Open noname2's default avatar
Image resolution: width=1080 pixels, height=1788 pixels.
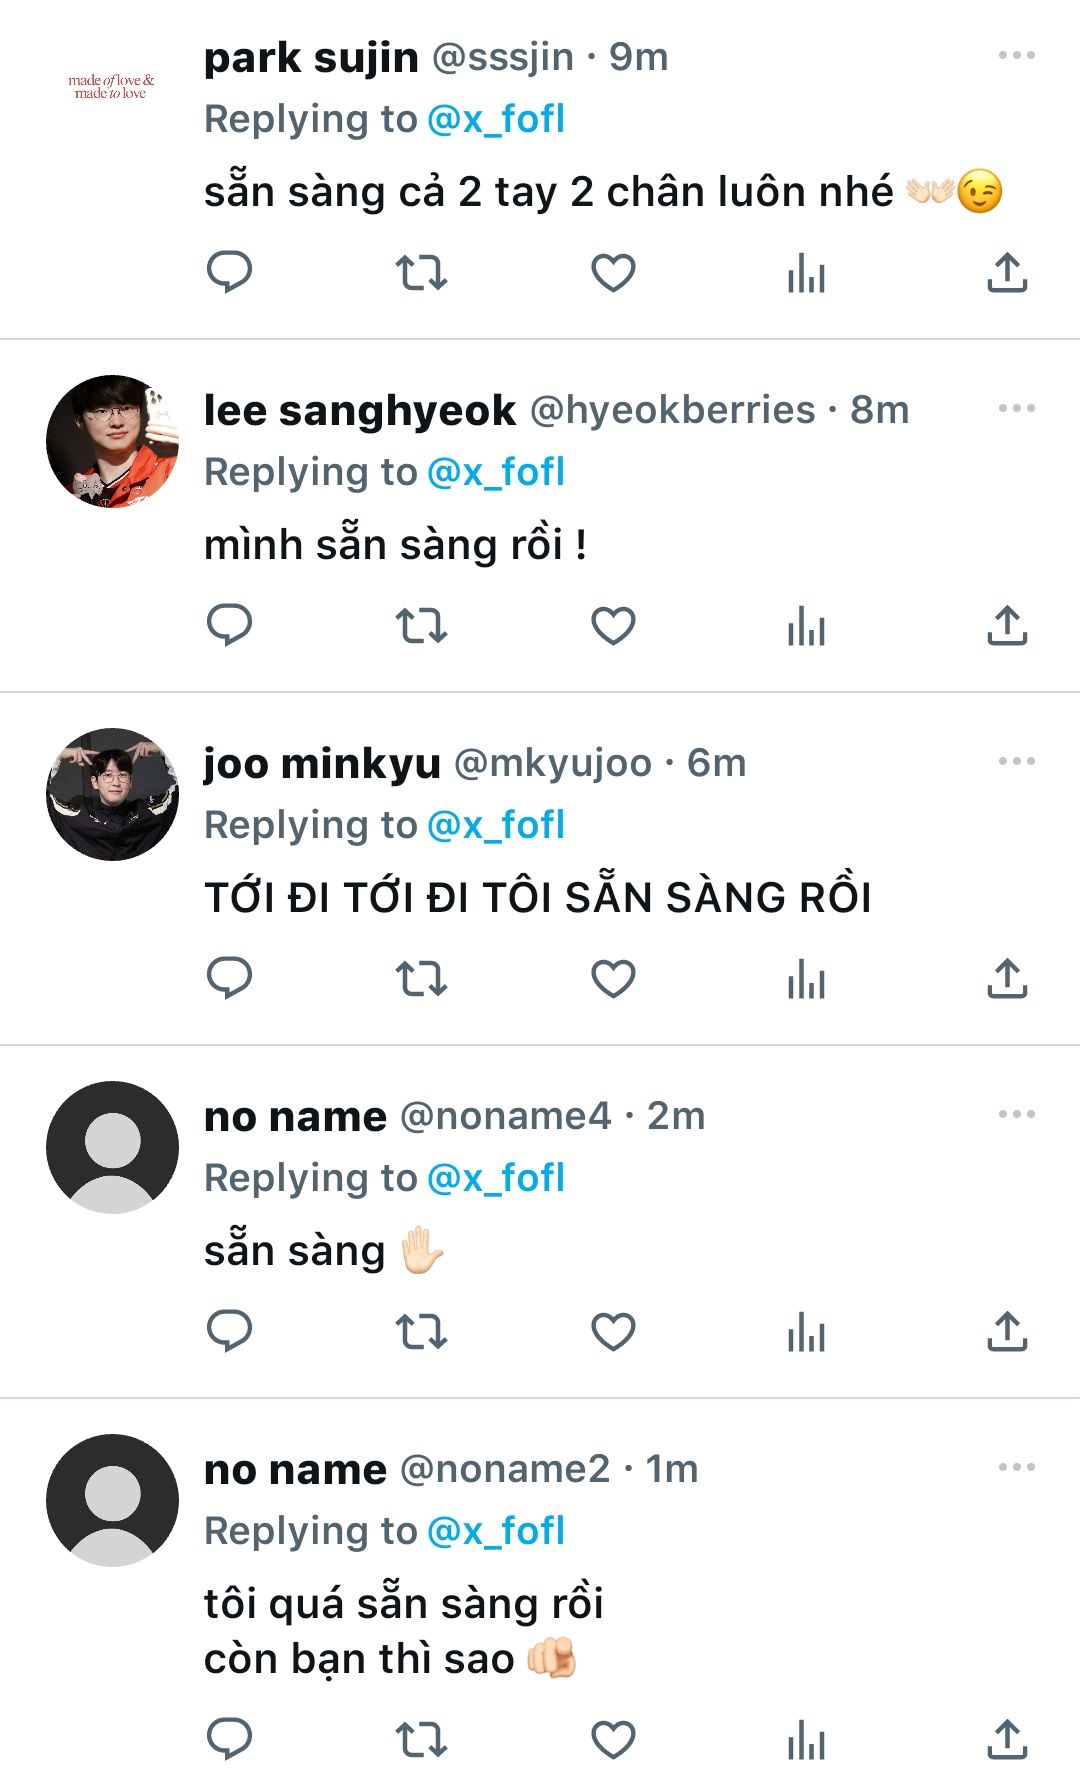(x=112, y=1500)
